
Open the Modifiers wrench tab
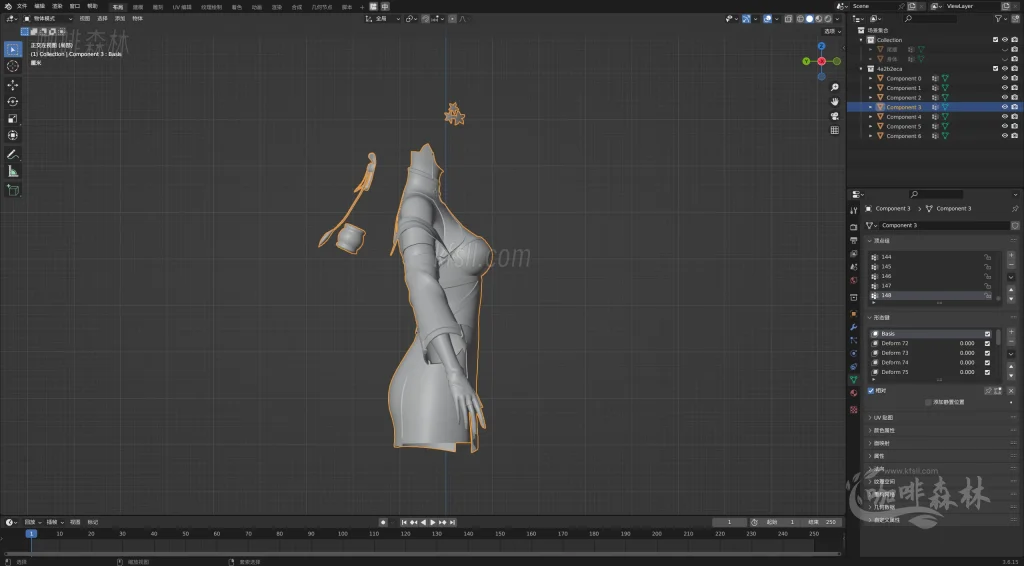tap(854, 326)
